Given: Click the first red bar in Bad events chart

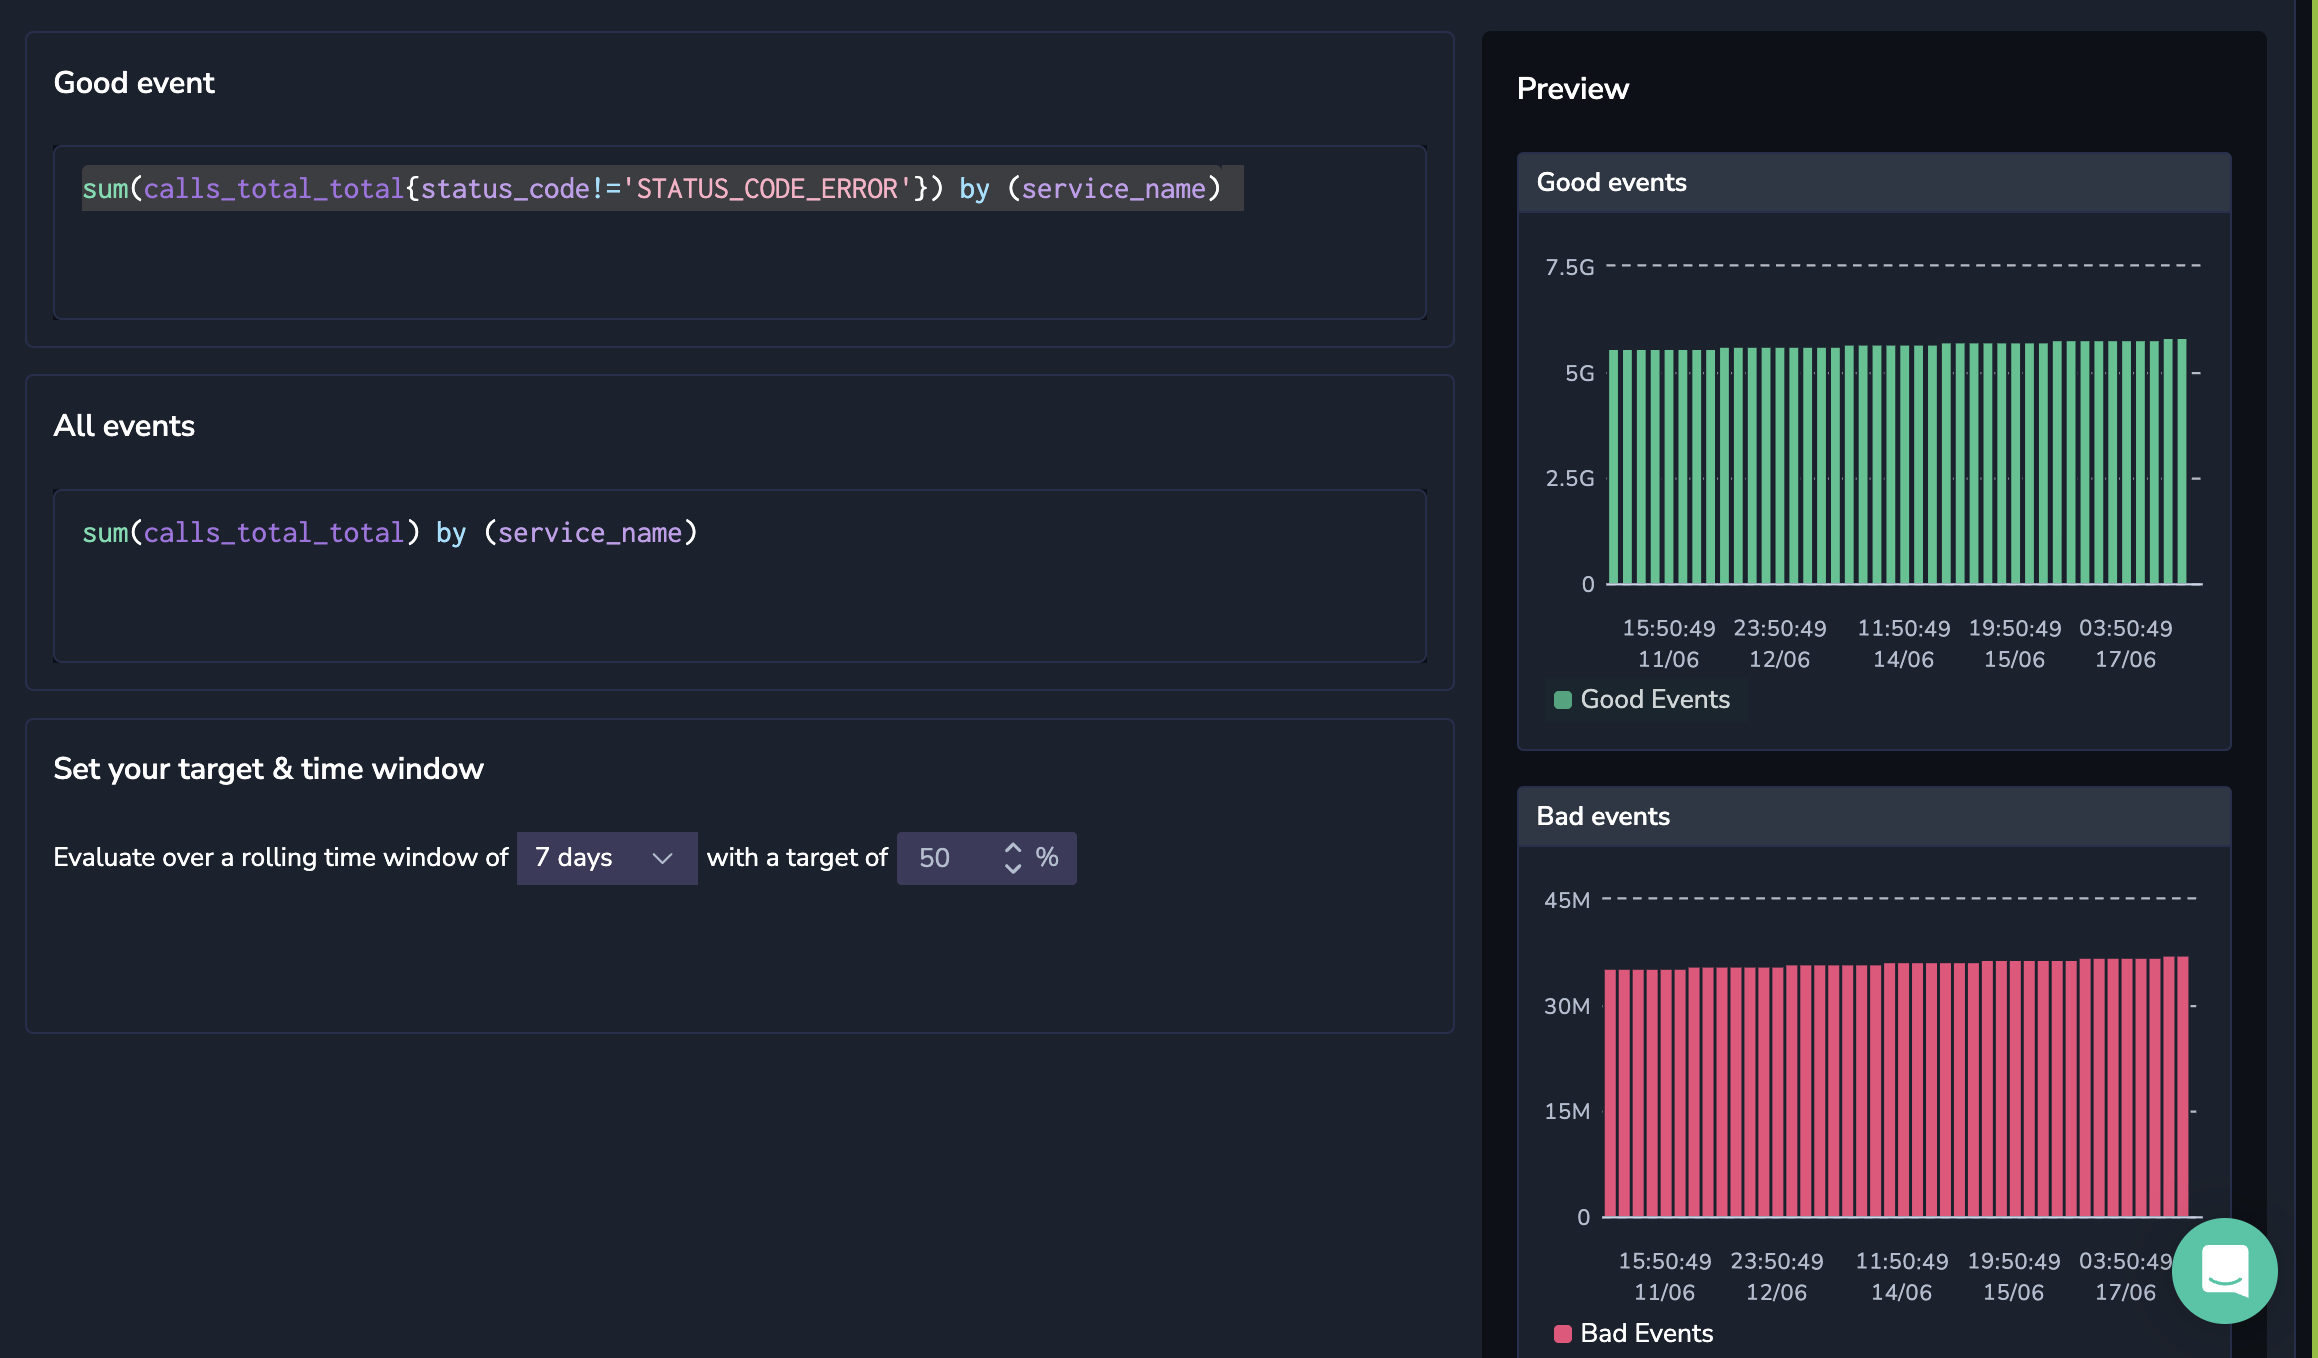Looking at the screenshot, I should point(1610,1093).
